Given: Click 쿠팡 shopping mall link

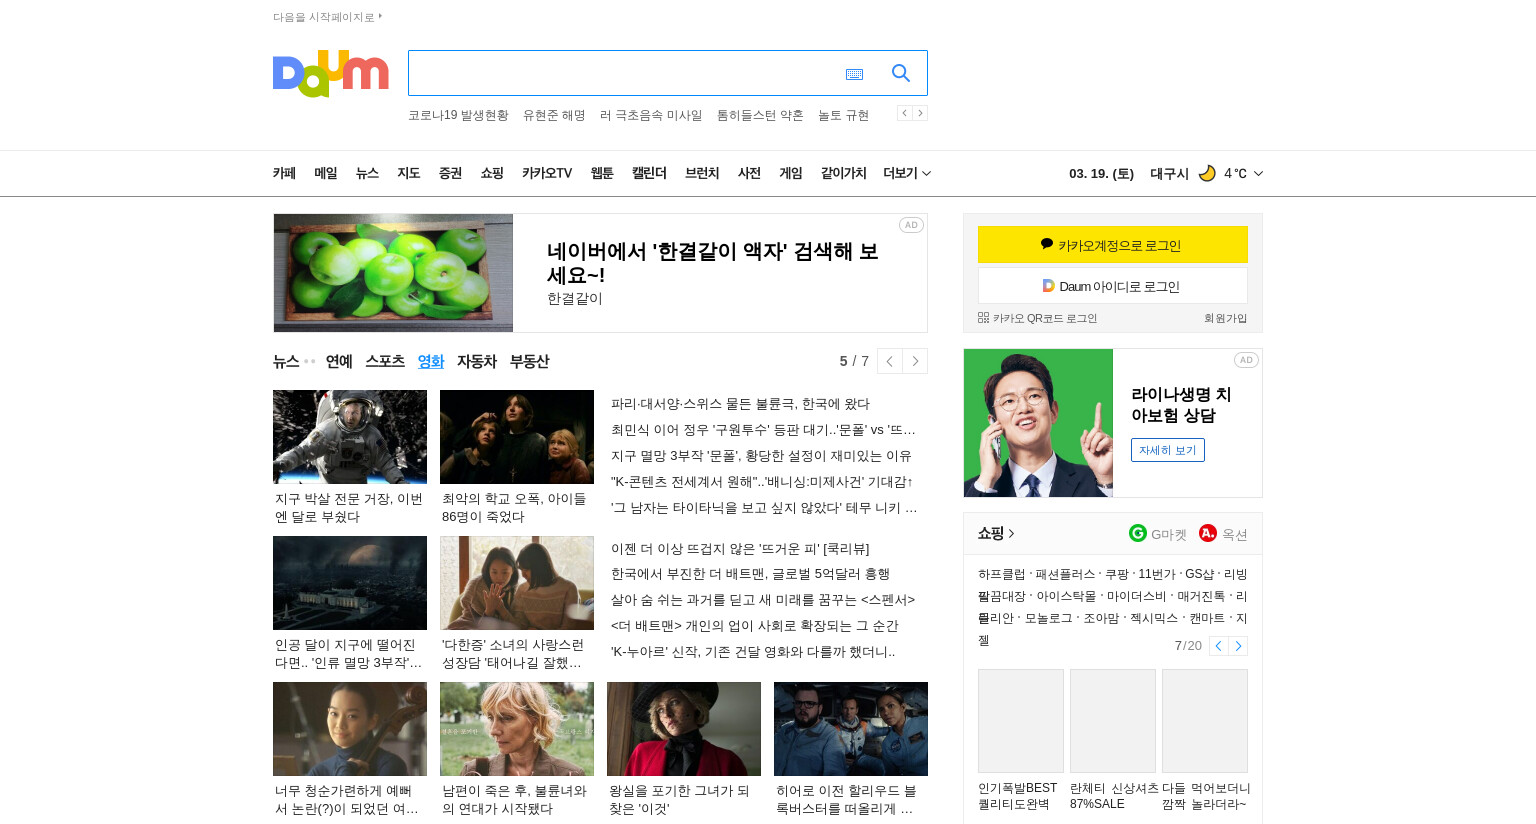Looking at the screenshot, I should (x=1116, y=574).
